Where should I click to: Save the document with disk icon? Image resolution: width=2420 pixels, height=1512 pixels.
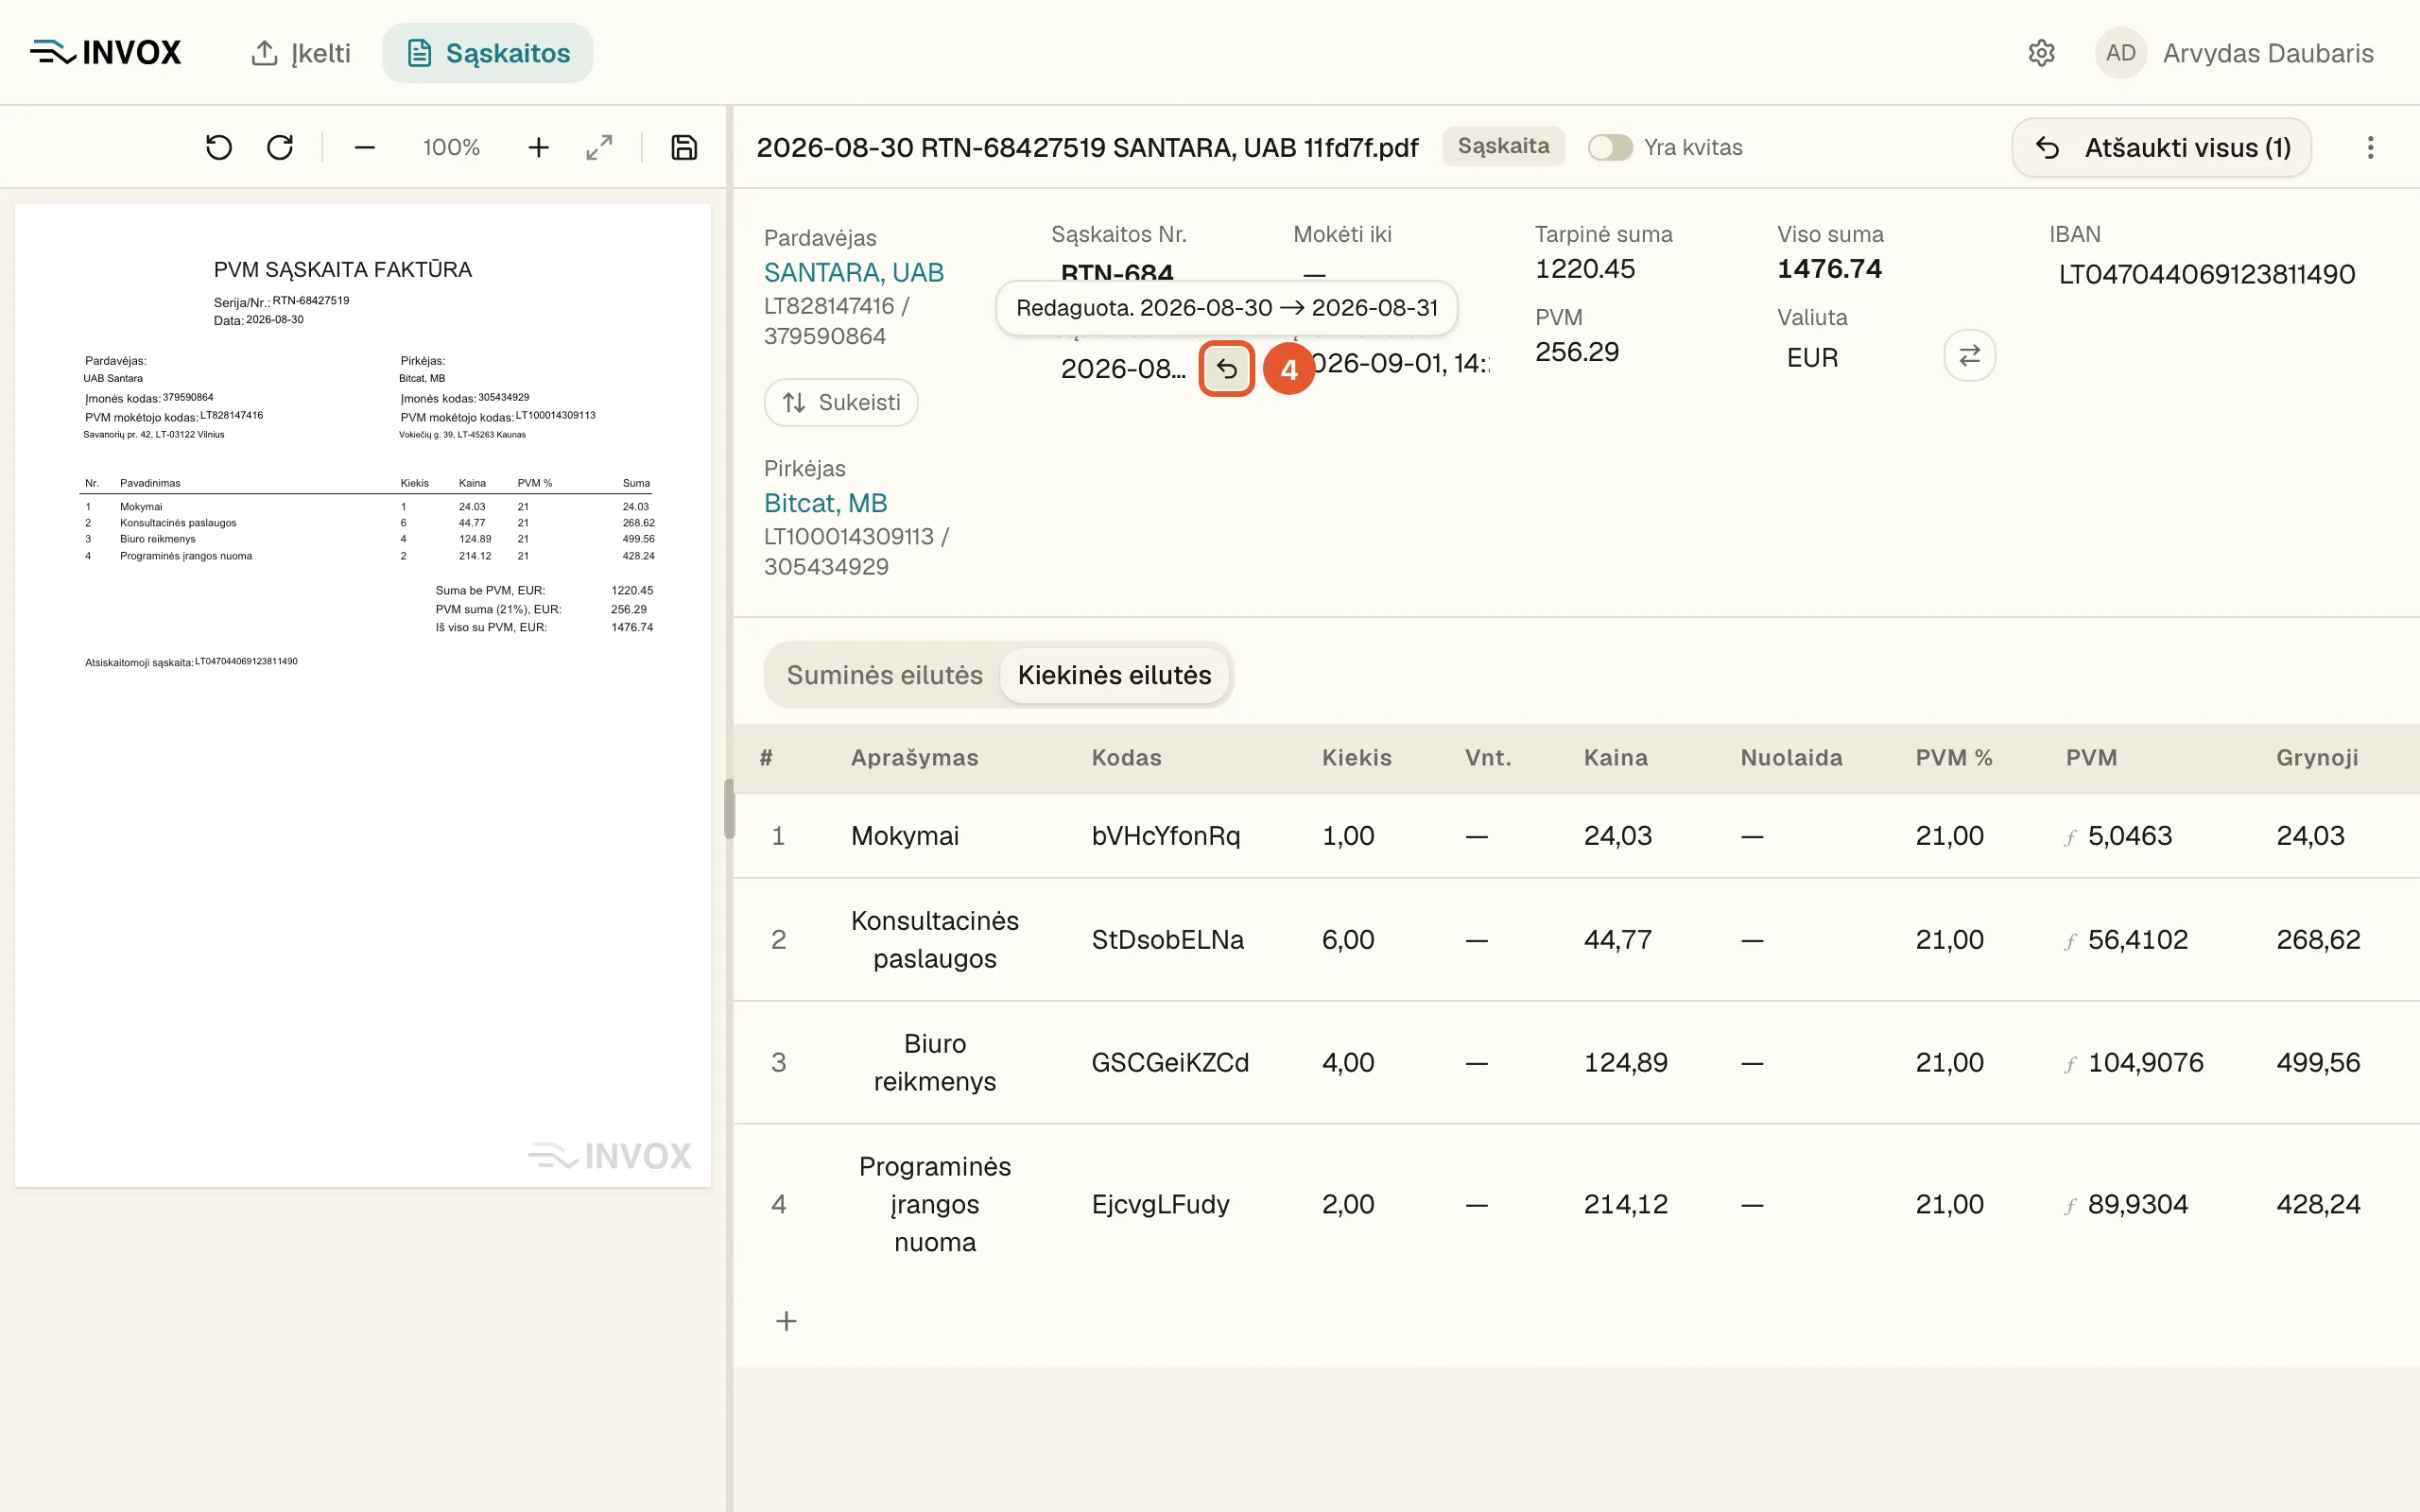[x=684, y=148]
